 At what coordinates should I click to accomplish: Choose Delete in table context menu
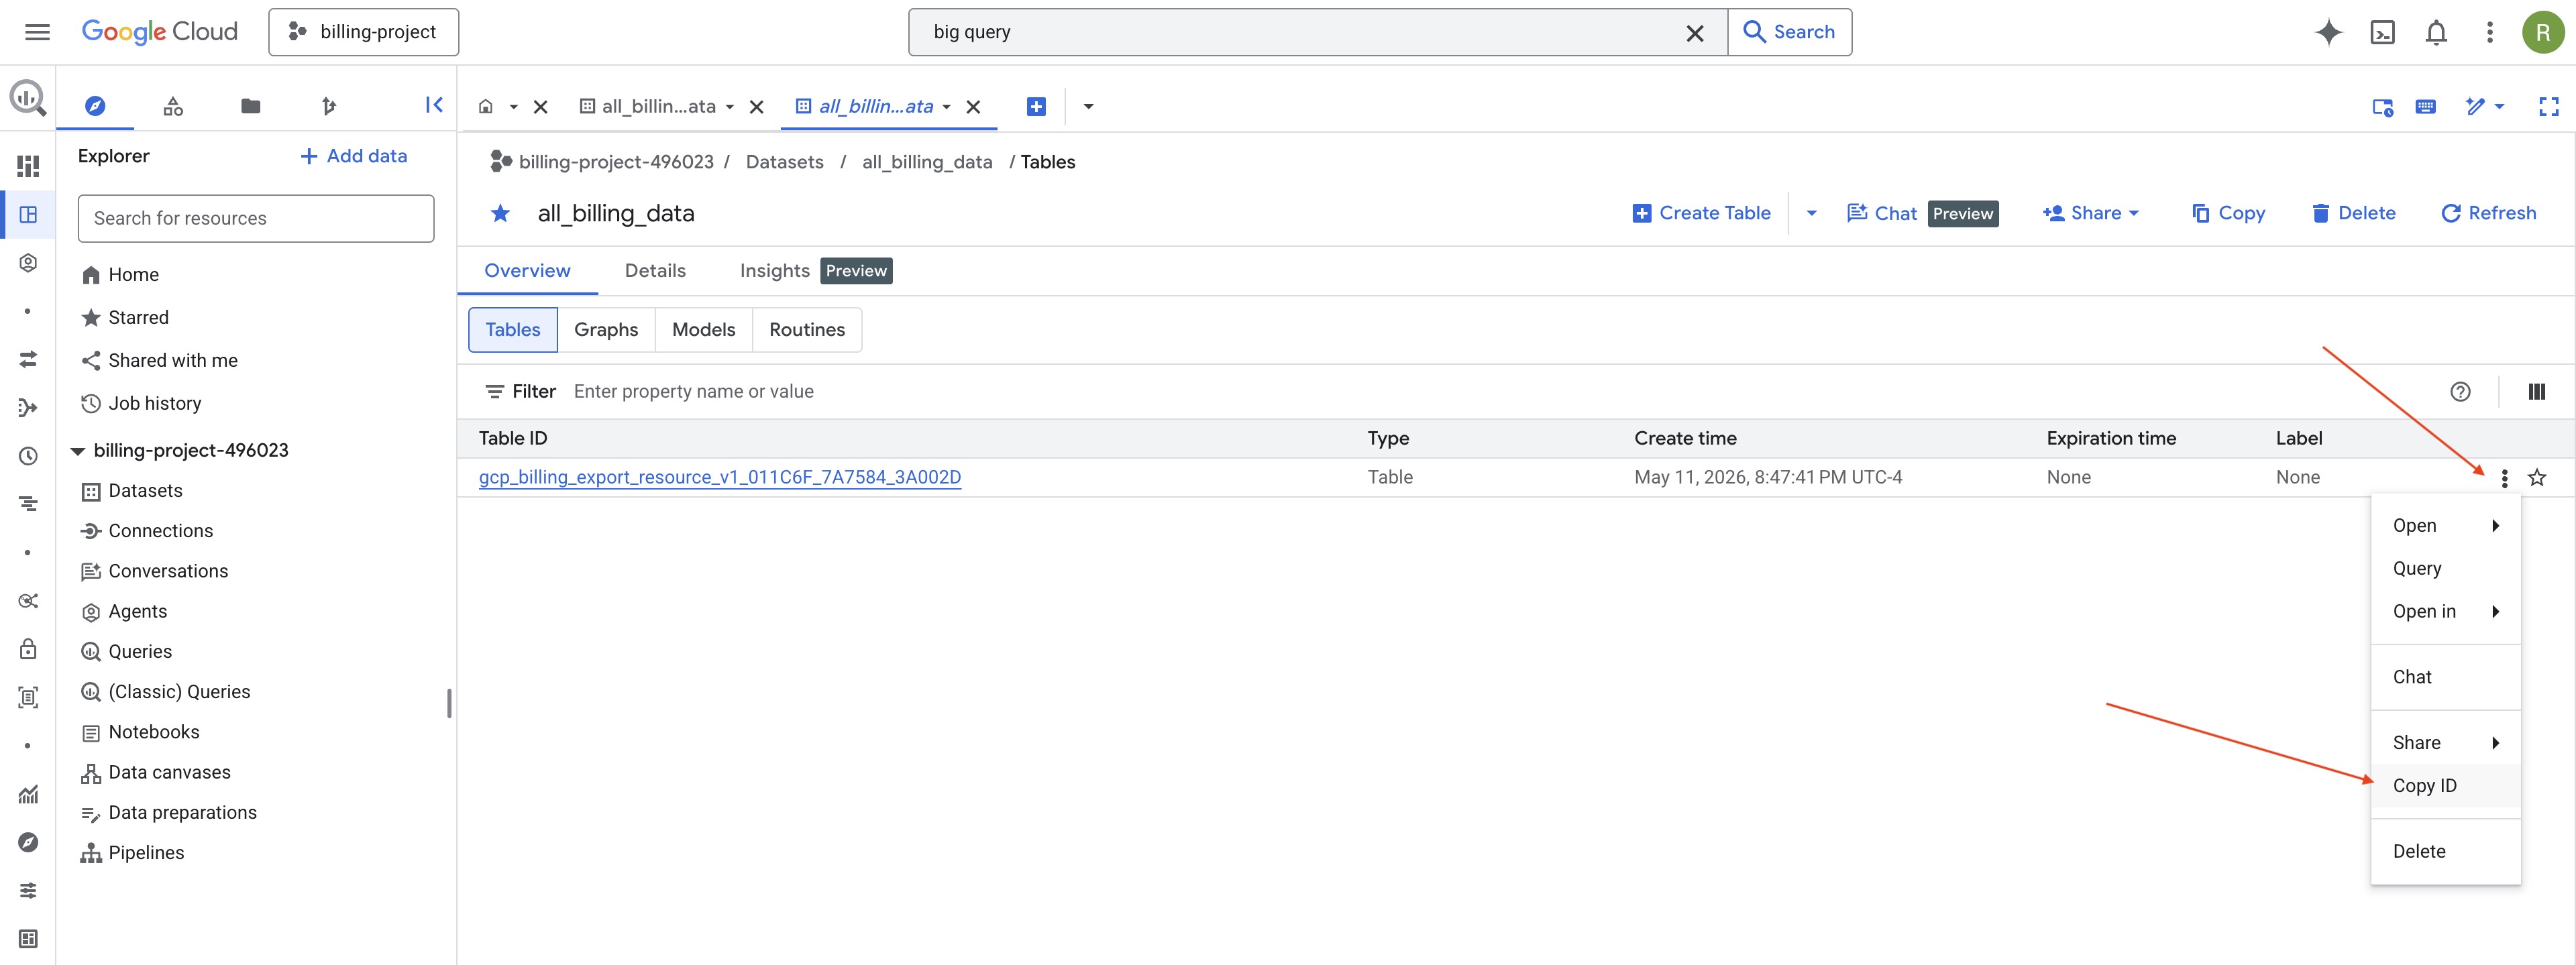[x=2445, y=852]
